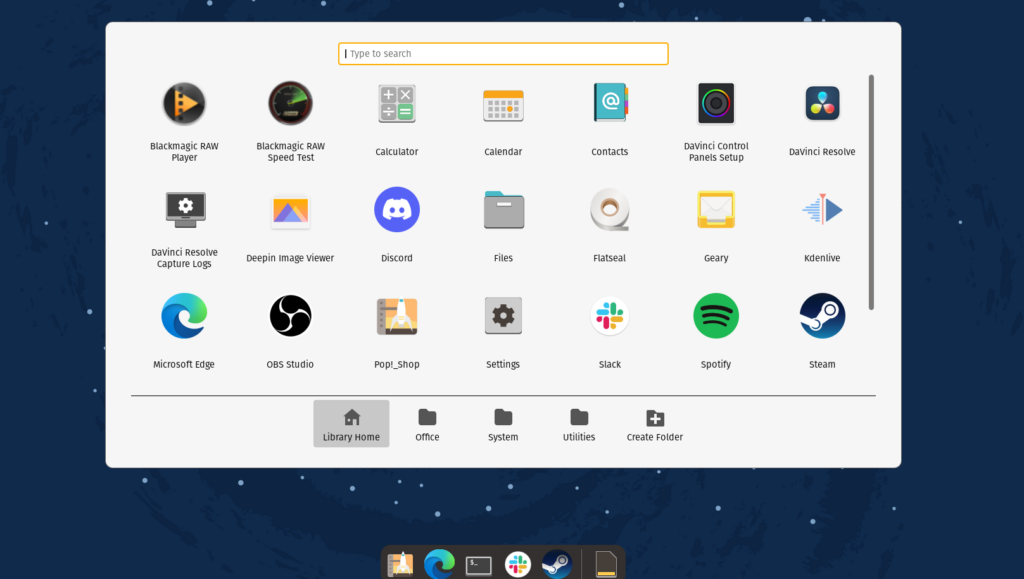
Task: Open DaVinci Control Panels Setup
Action: (716, 104)
